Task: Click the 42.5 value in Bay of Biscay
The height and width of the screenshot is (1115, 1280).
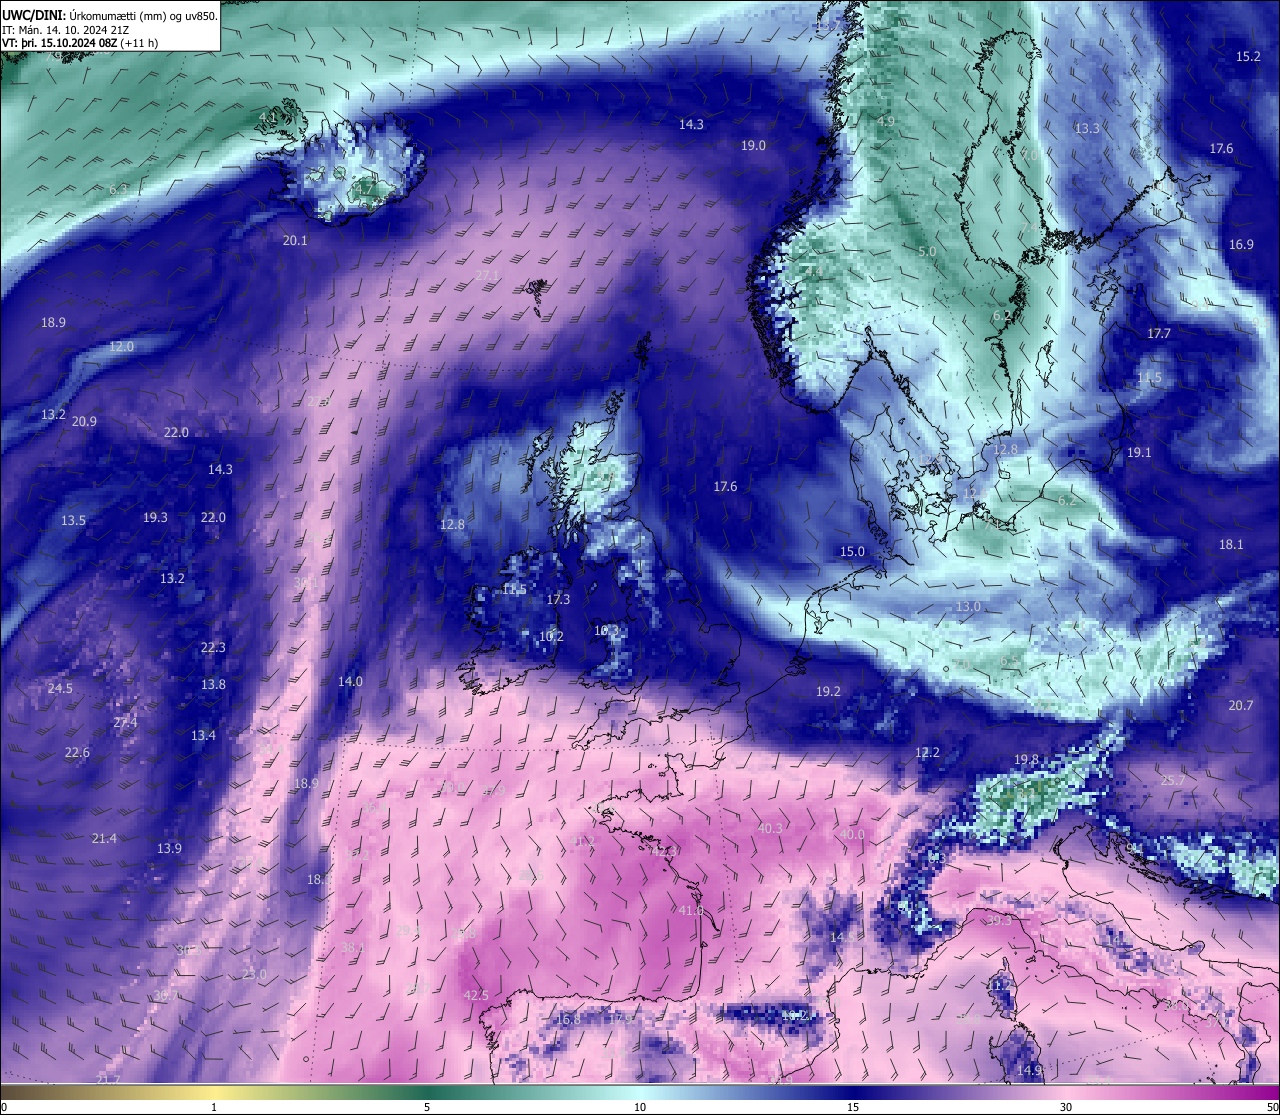Action: click(x=476, y=996)
